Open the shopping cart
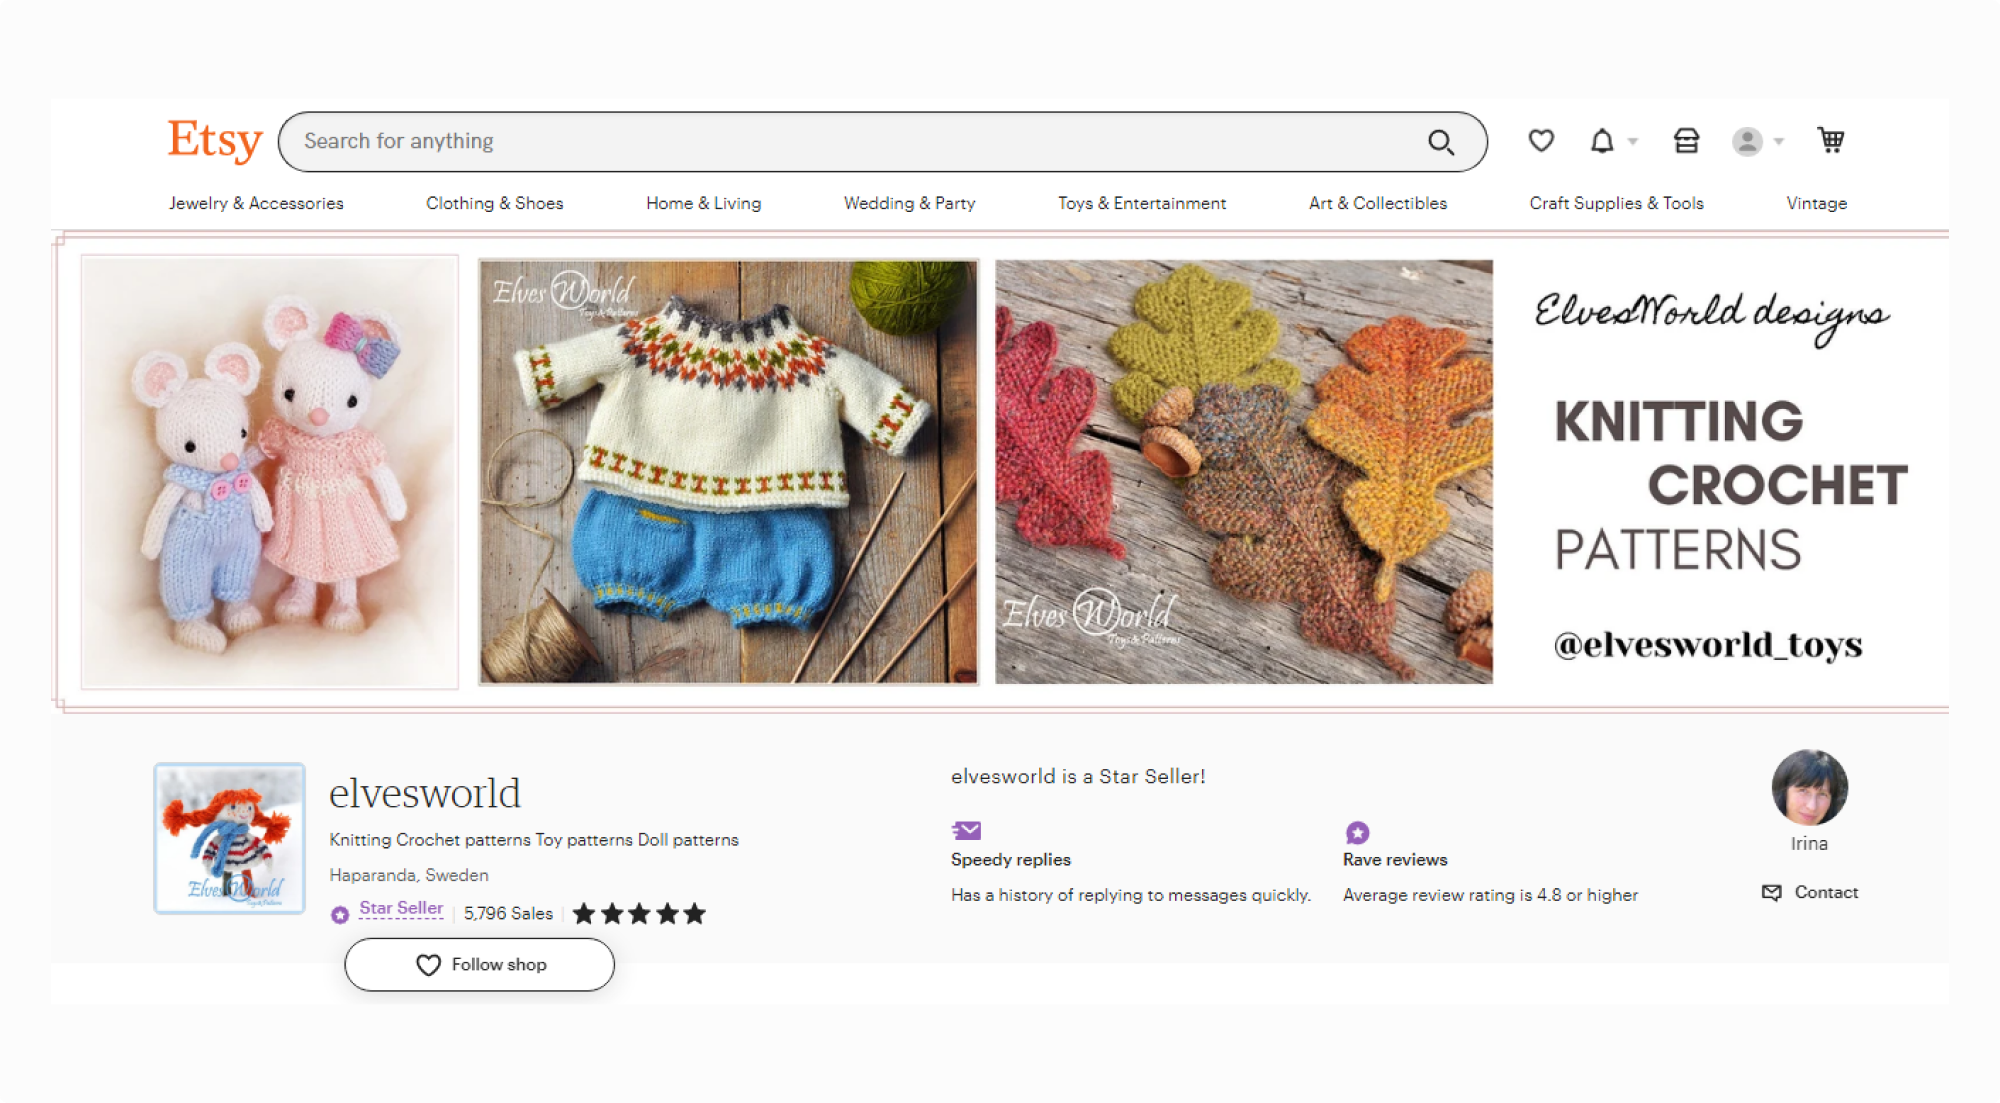Viewport: 2000px width, 1103px height. (x=1831, y=140)
